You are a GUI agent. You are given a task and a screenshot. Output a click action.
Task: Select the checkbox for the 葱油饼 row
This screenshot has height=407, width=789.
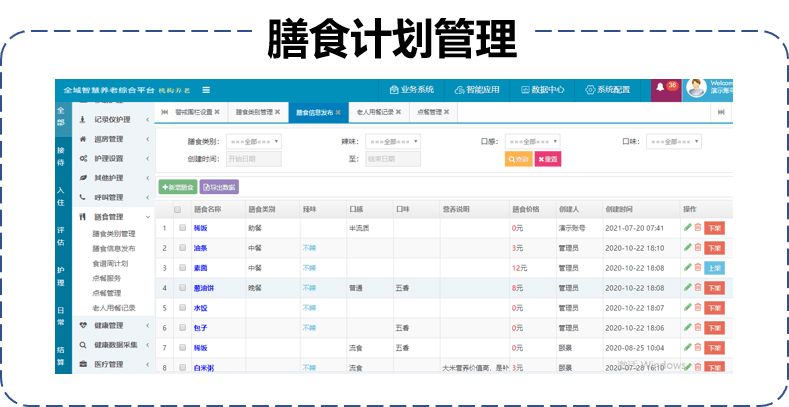pos(182,288)
